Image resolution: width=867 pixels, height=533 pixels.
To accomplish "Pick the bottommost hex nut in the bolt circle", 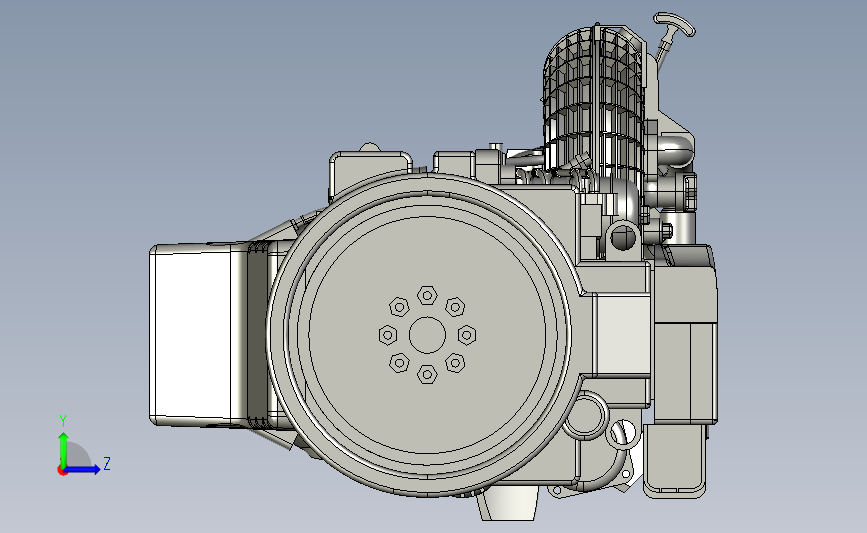I will tap(427, 374).
